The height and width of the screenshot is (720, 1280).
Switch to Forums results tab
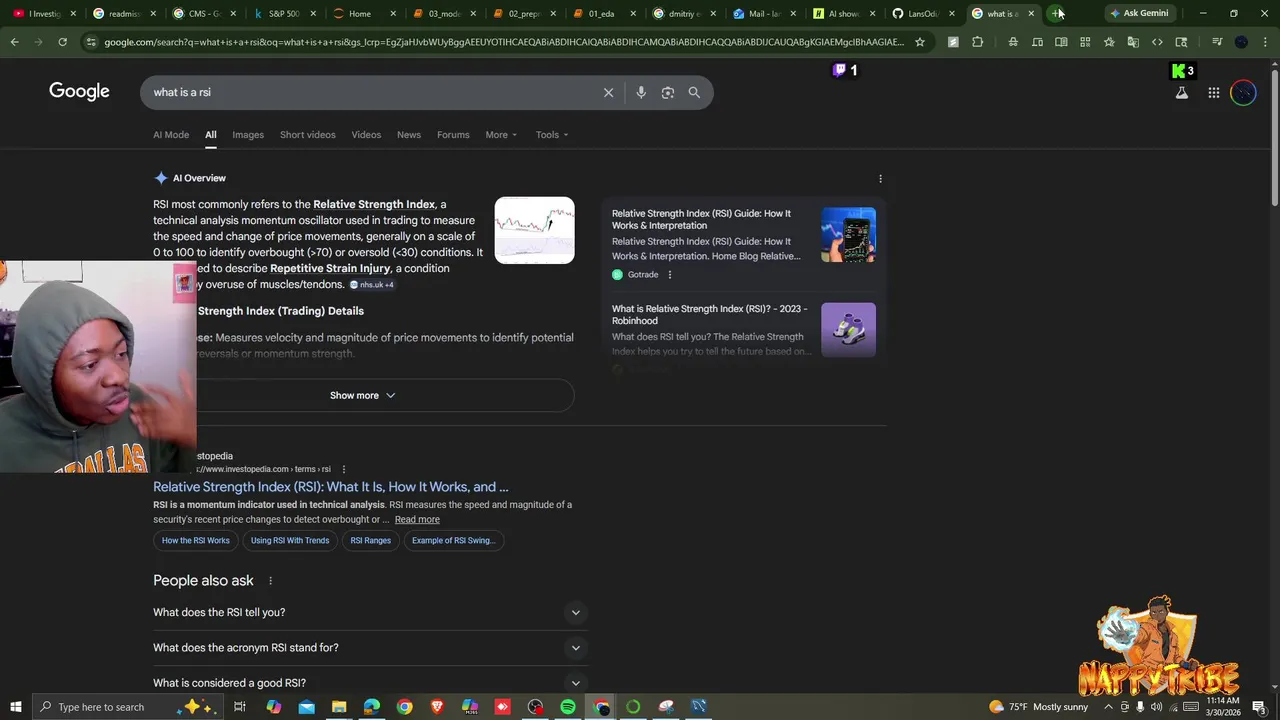coord(453,135)
